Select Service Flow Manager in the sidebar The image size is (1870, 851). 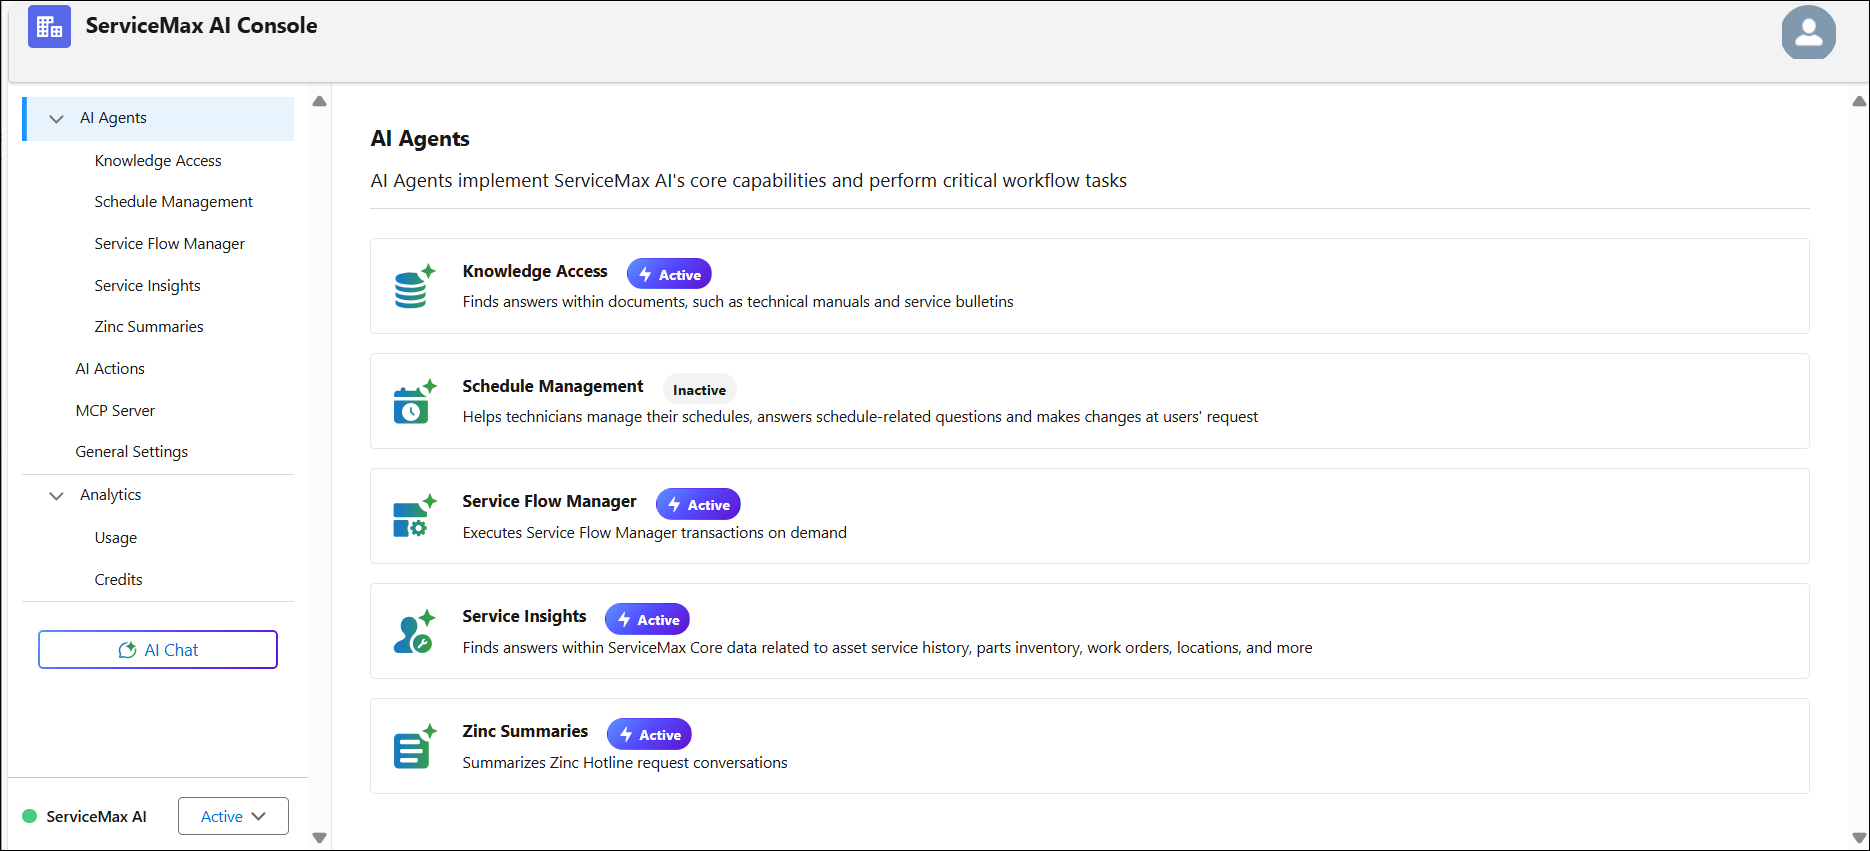coord(169,243)
